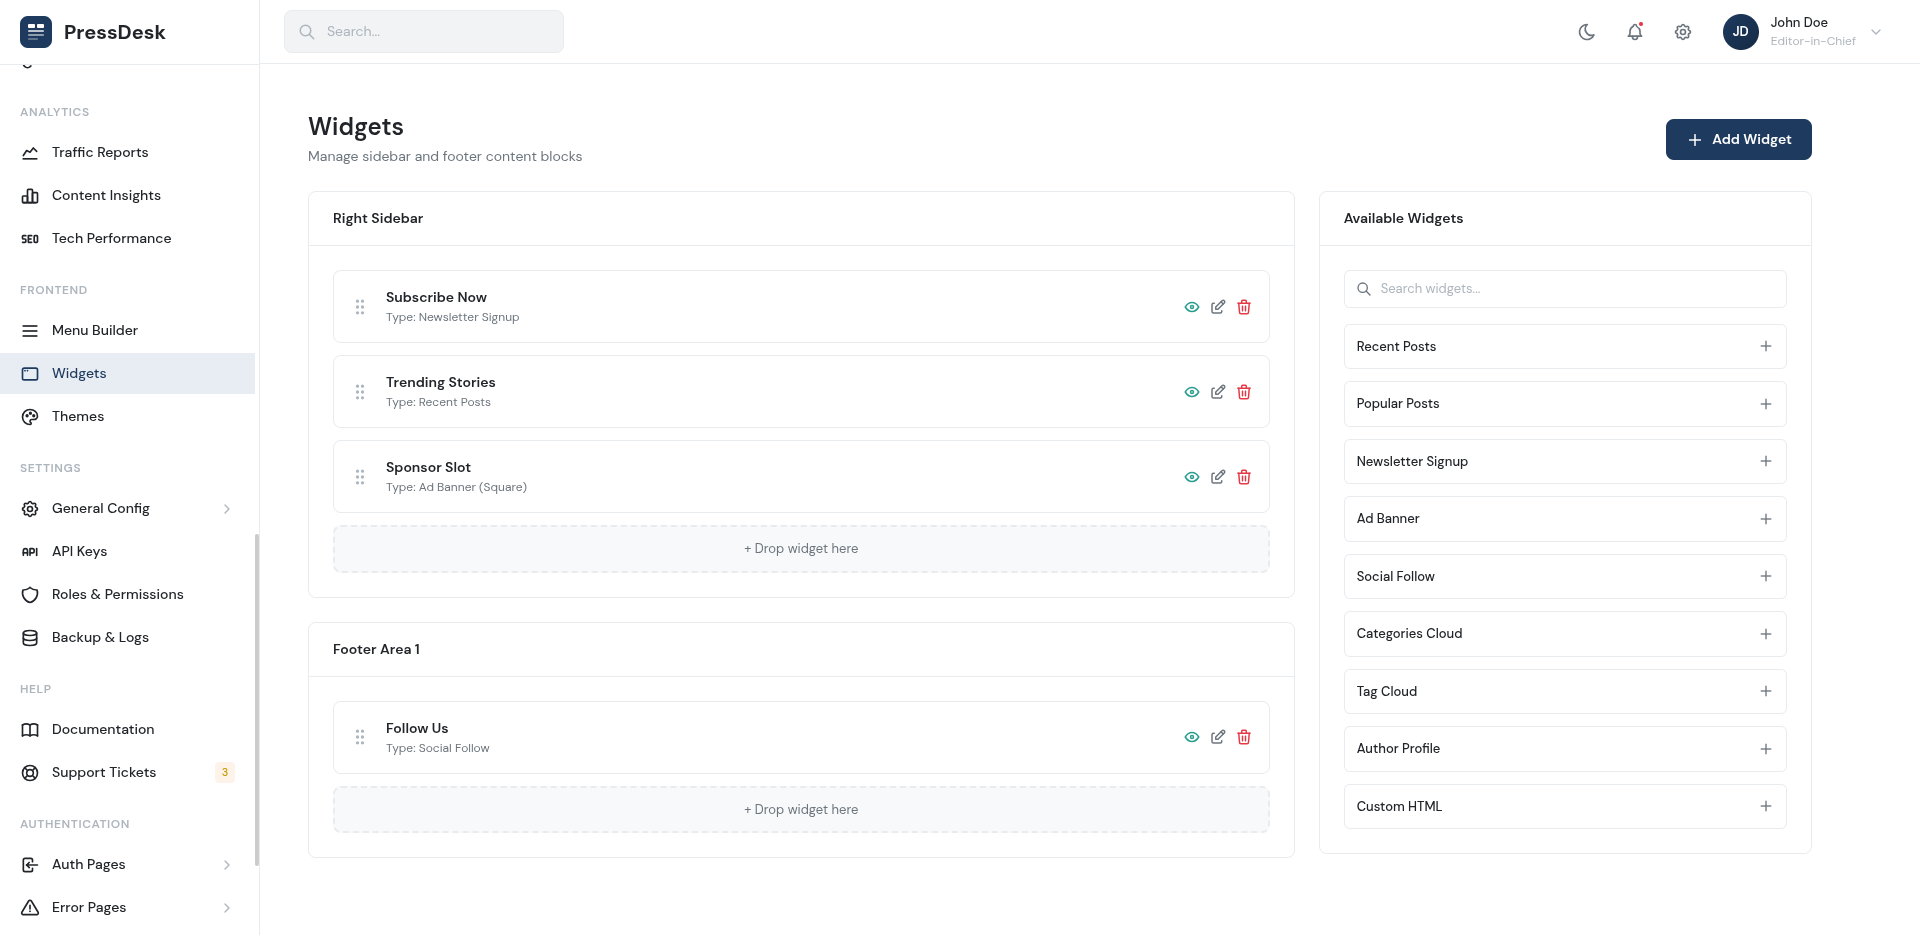
Task: Click the Add Widget button
Action: (x=1738, y=139)
